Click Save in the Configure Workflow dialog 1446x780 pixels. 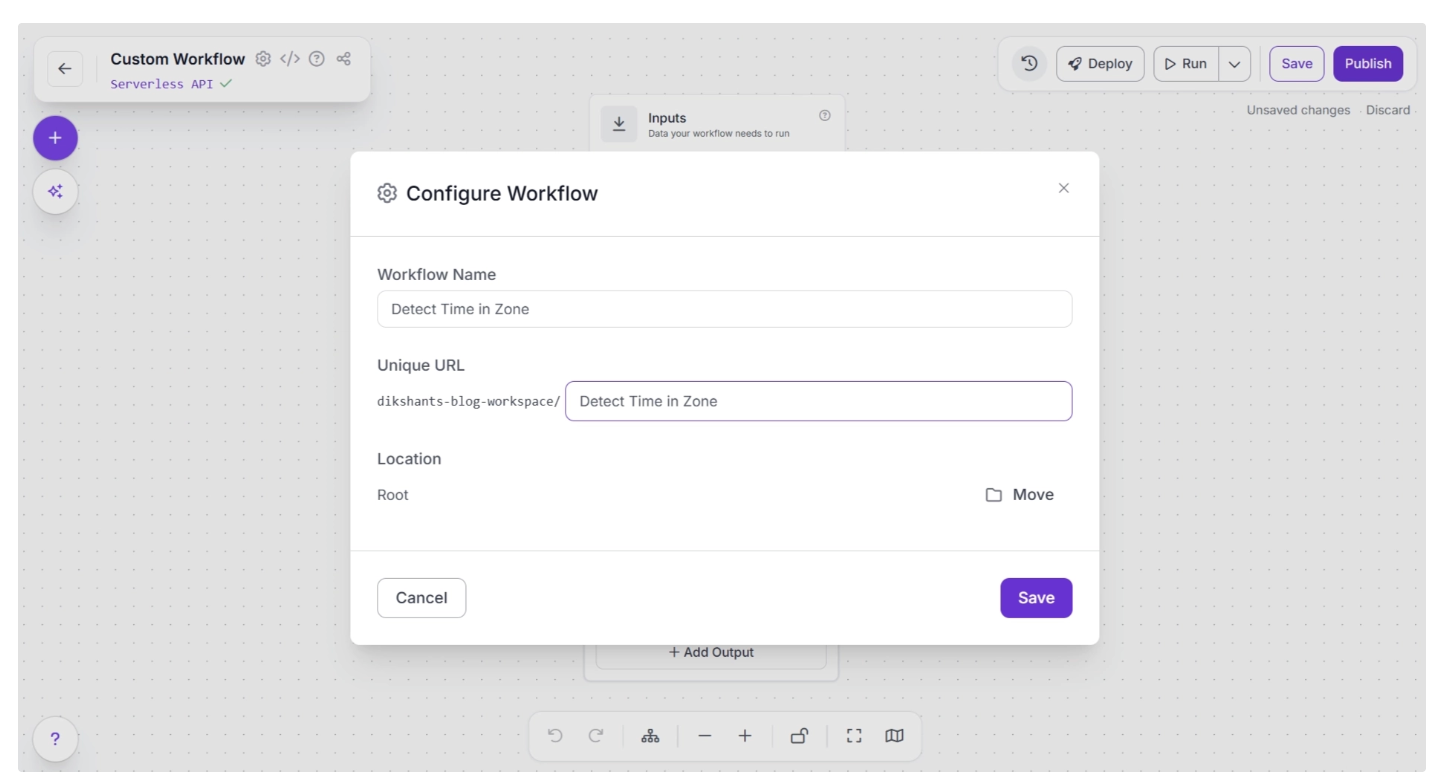(x=1035, y=598)
